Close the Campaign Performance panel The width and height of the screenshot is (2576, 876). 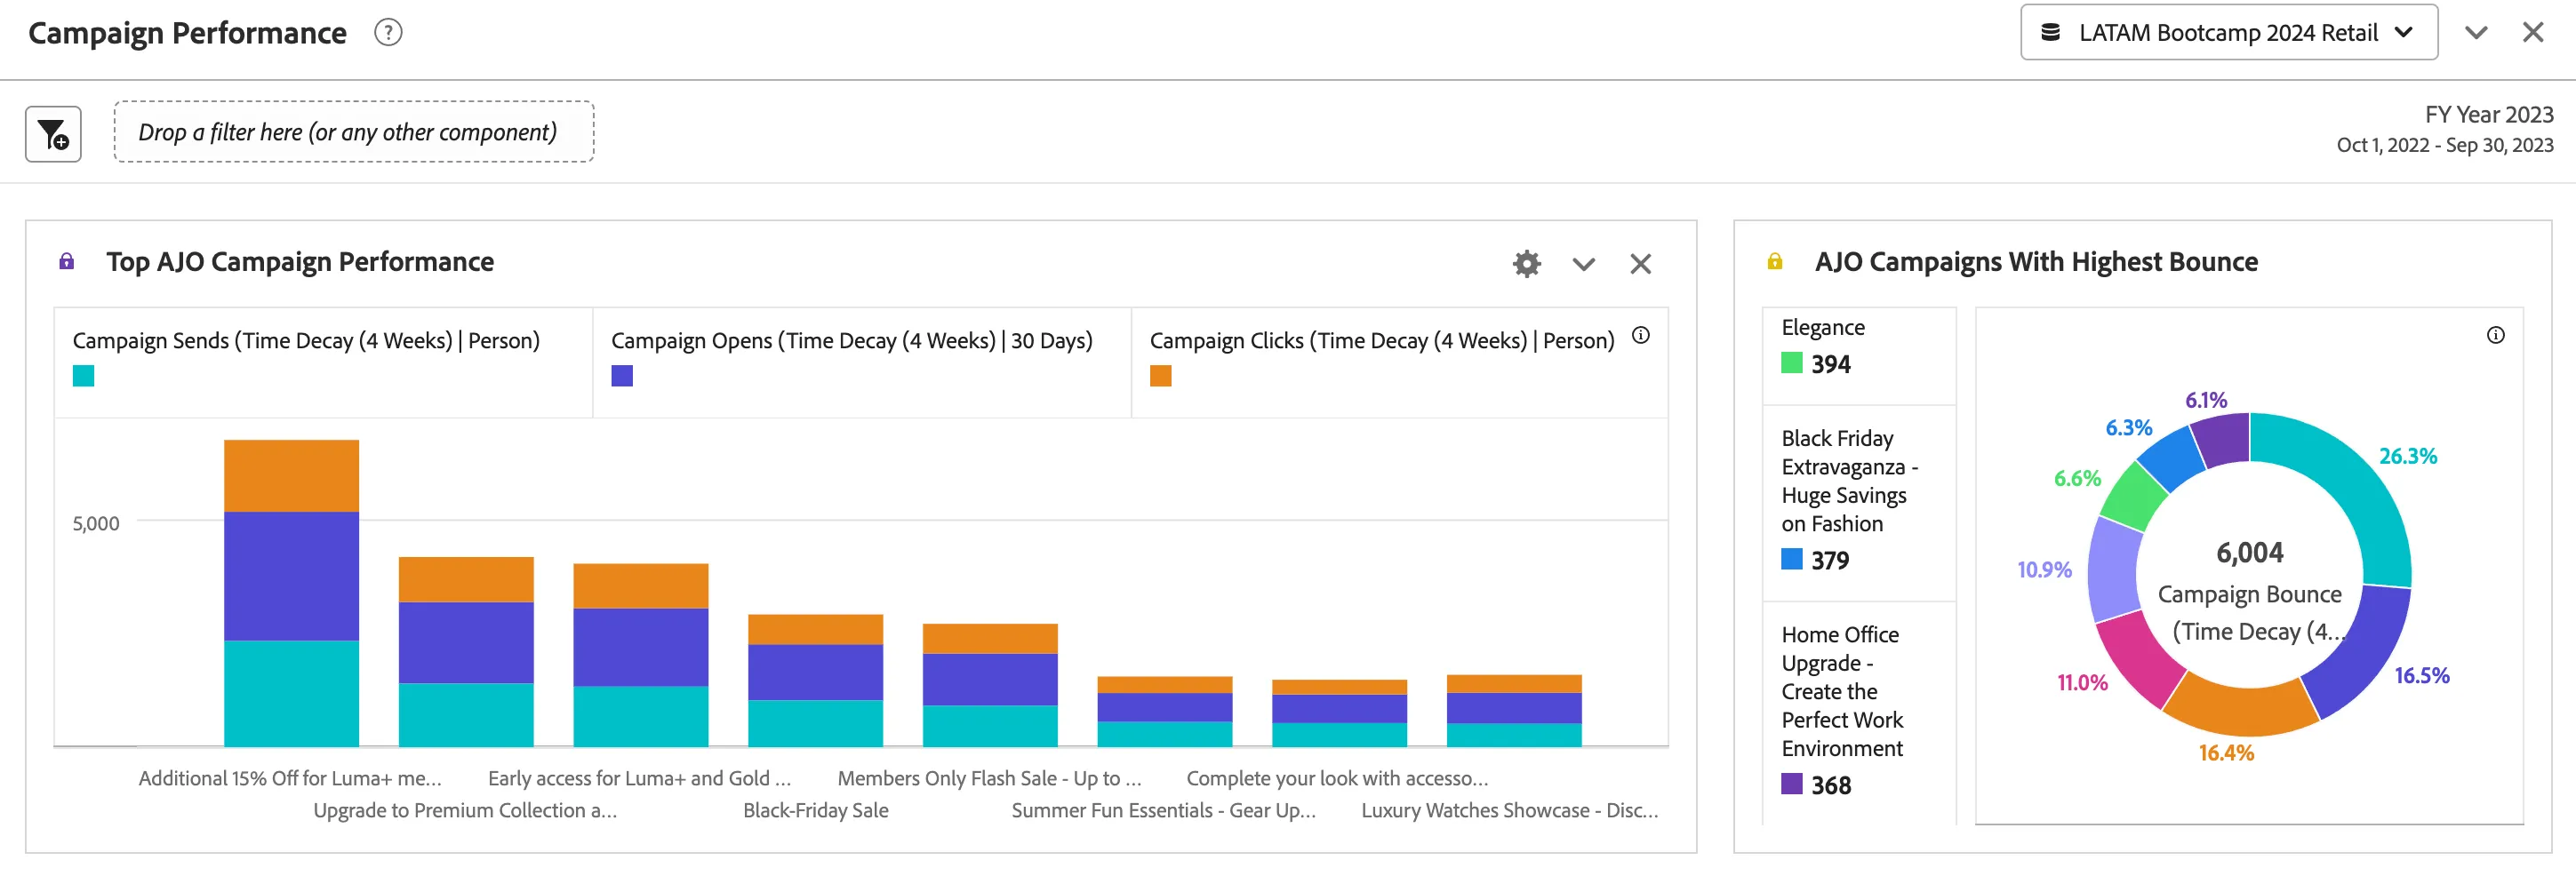pos(2533,33)
